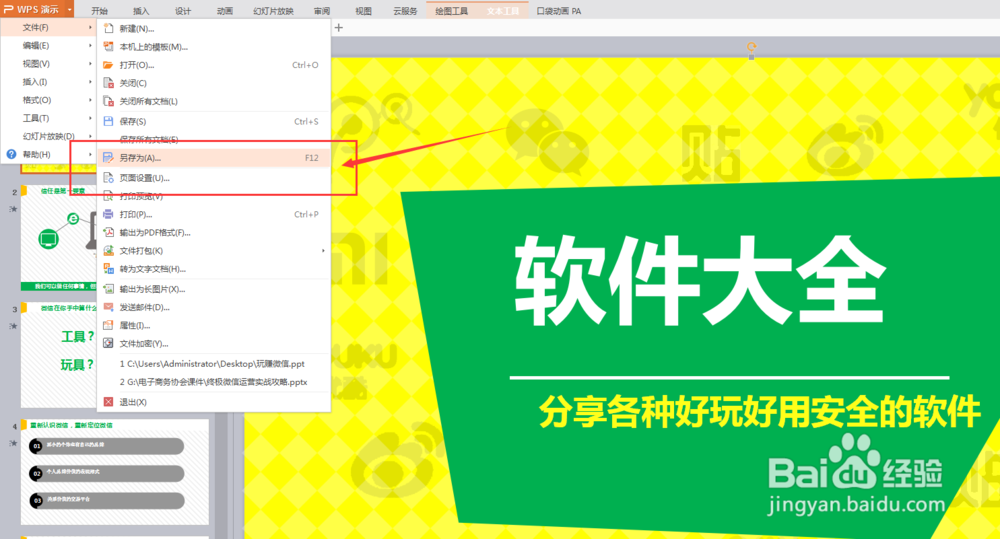Click the 输出为长图片(X) picture icon
This screenshot has height=539, width=1000.
point(108,289)
